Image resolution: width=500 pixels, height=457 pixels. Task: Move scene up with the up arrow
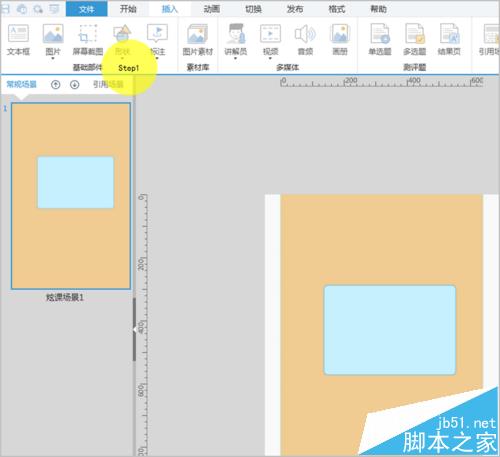coord(56,85)
